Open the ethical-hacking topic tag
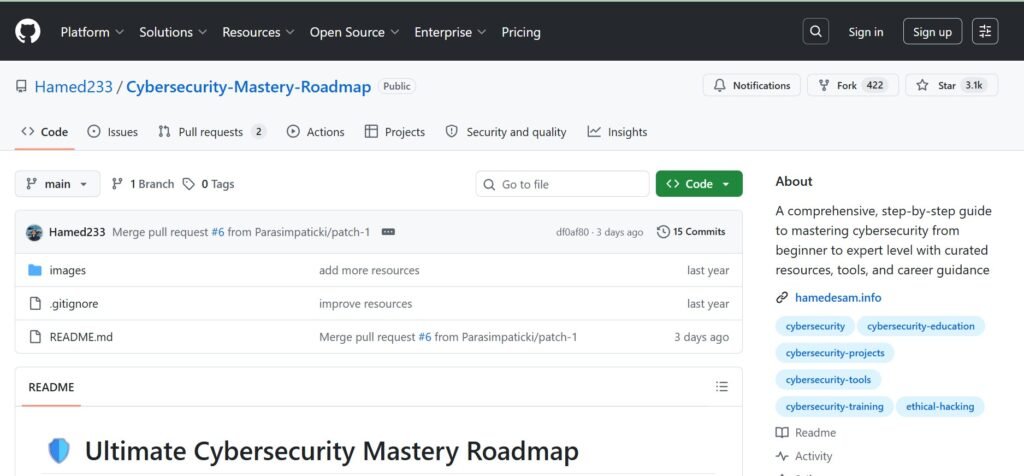This screenshot has width=1024, height=476. (x=940, y=407)
